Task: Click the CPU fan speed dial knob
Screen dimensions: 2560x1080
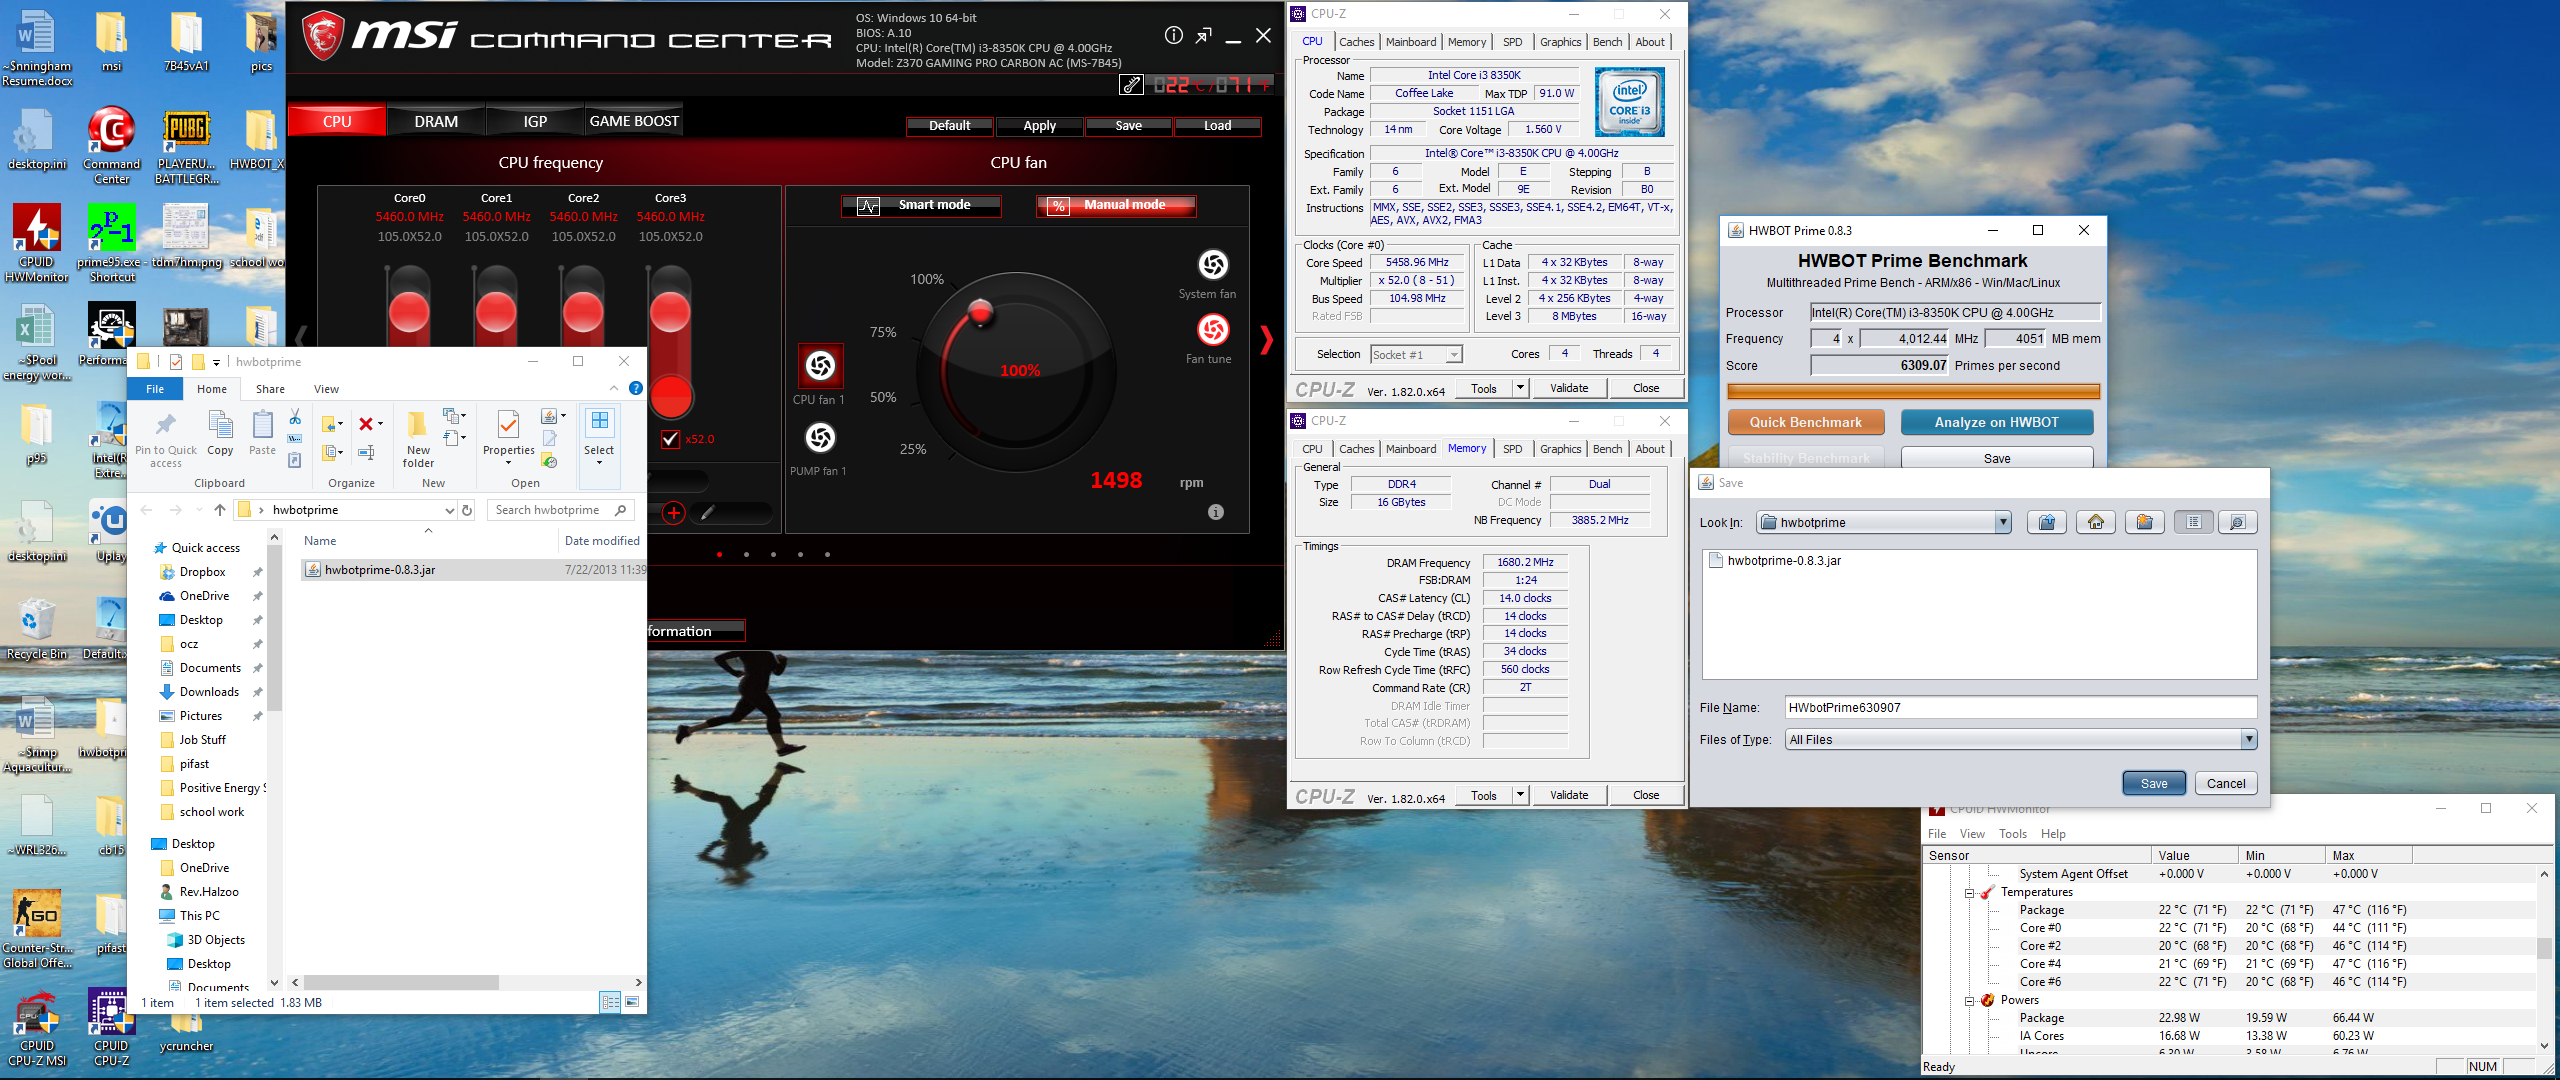Action: pos(981,312)
